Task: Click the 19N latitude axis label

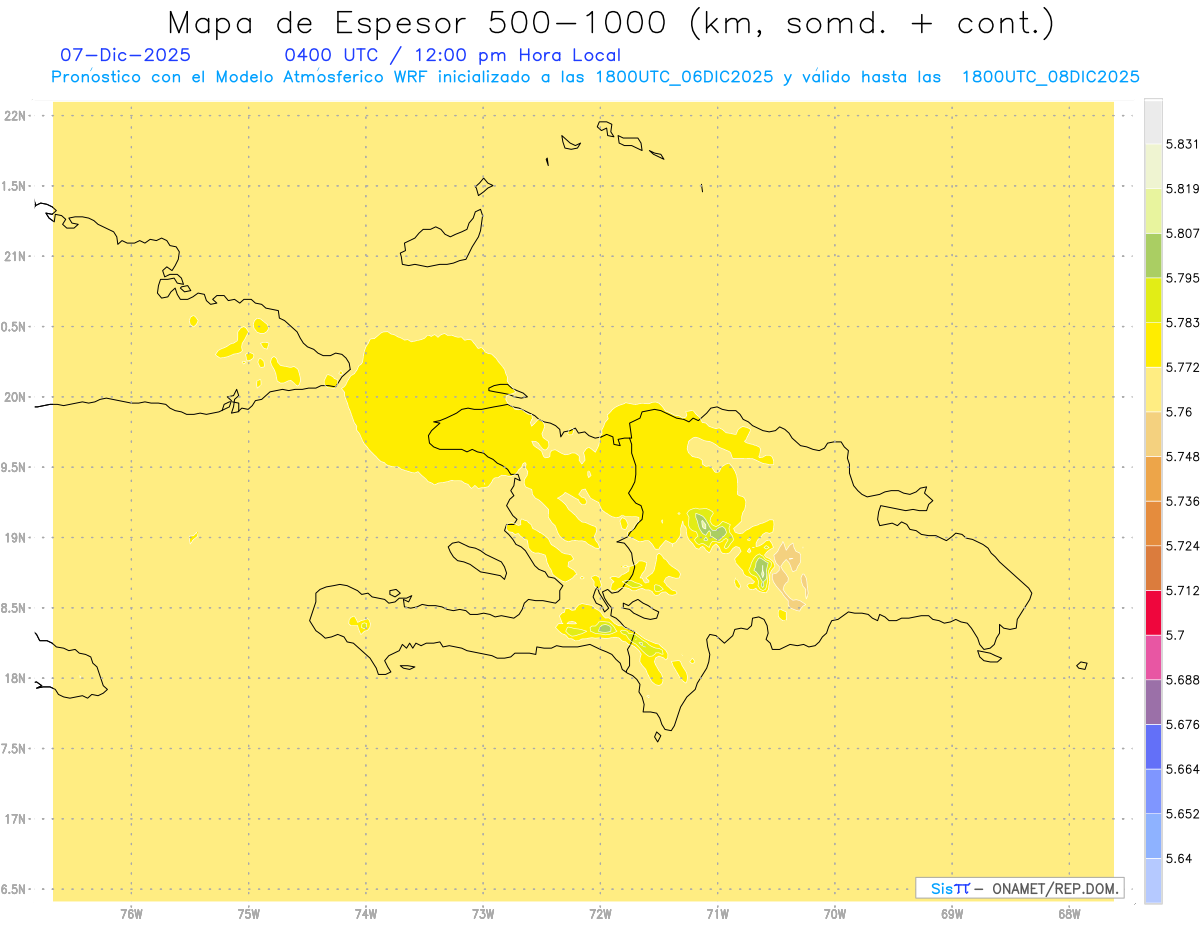Action: tap(16, 538)
